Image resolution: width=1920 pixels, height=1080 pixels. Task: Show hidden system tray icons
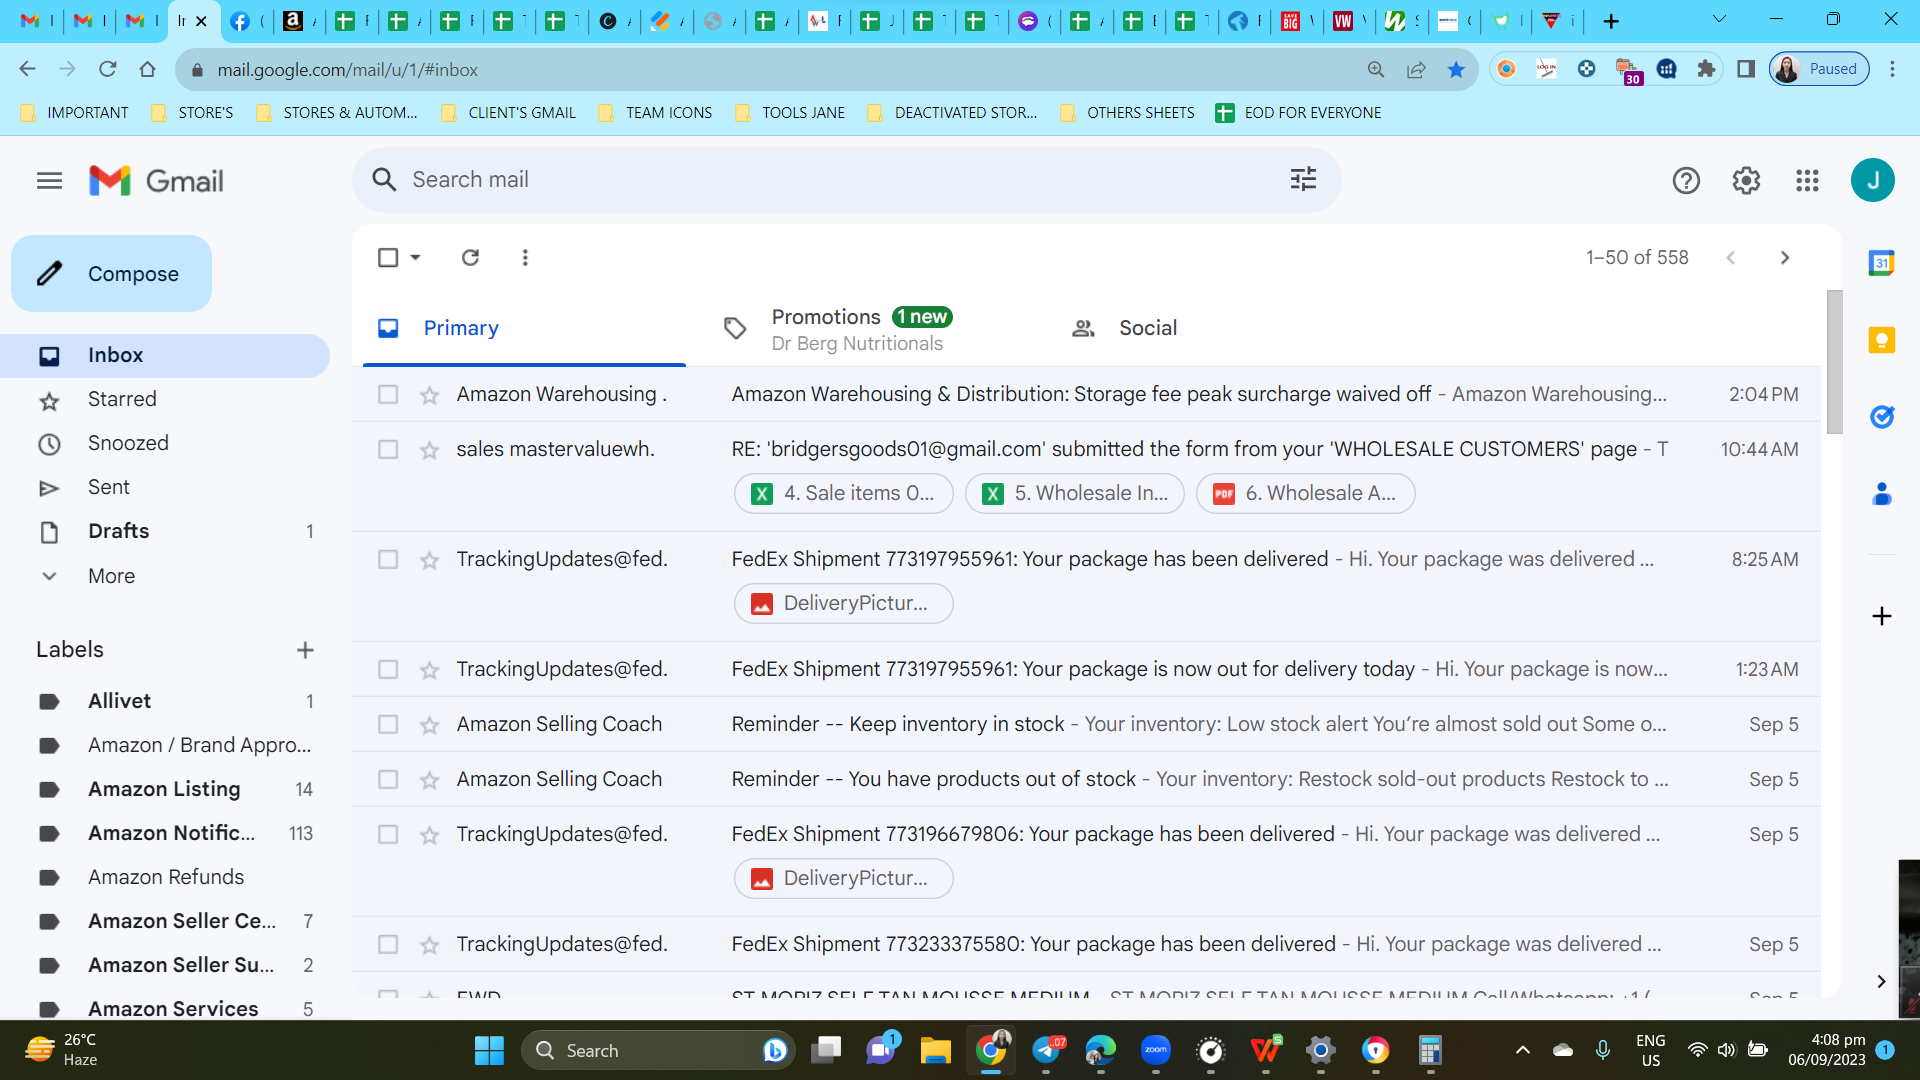[x=1522, y=1050]
